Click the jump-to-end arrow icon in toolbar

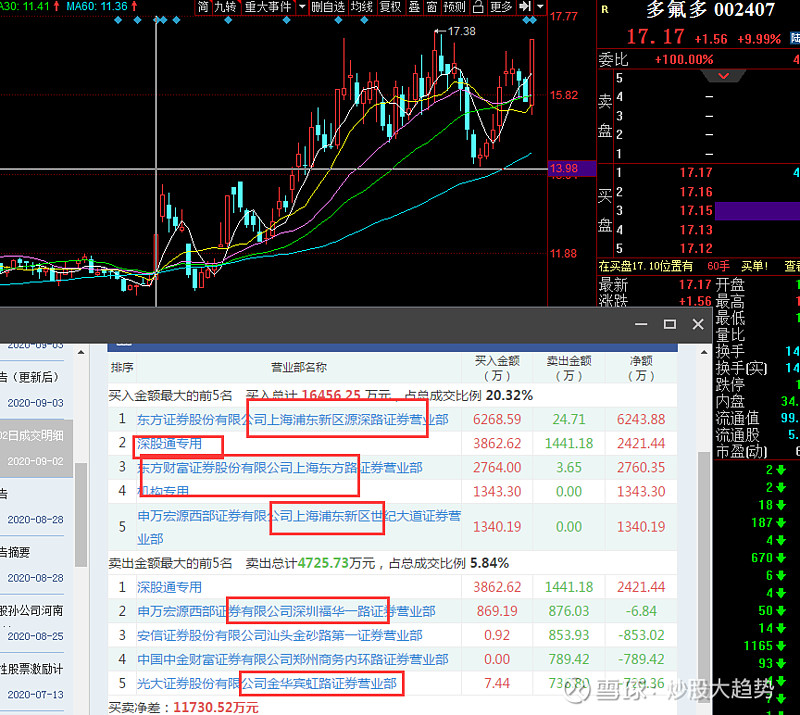coord(524,7)
